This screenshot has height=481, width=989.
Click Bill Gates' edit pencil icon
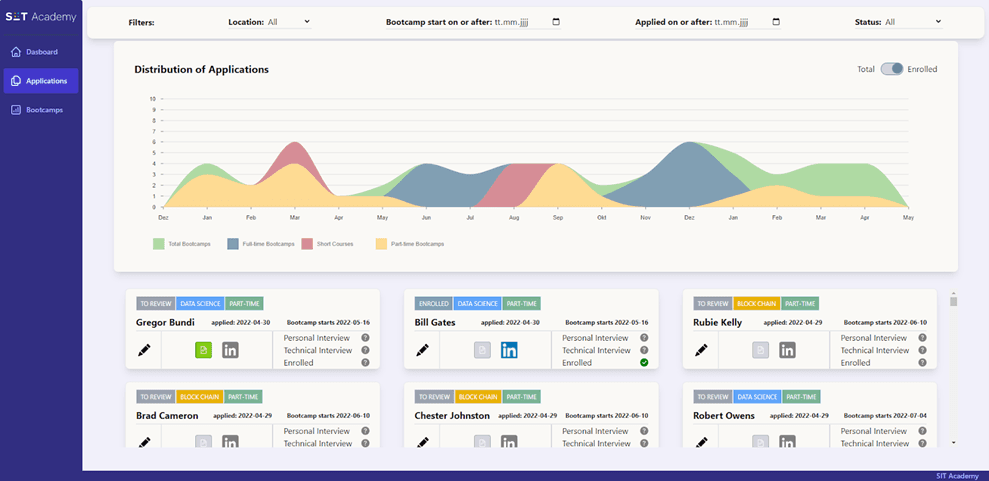pos(422,350)
